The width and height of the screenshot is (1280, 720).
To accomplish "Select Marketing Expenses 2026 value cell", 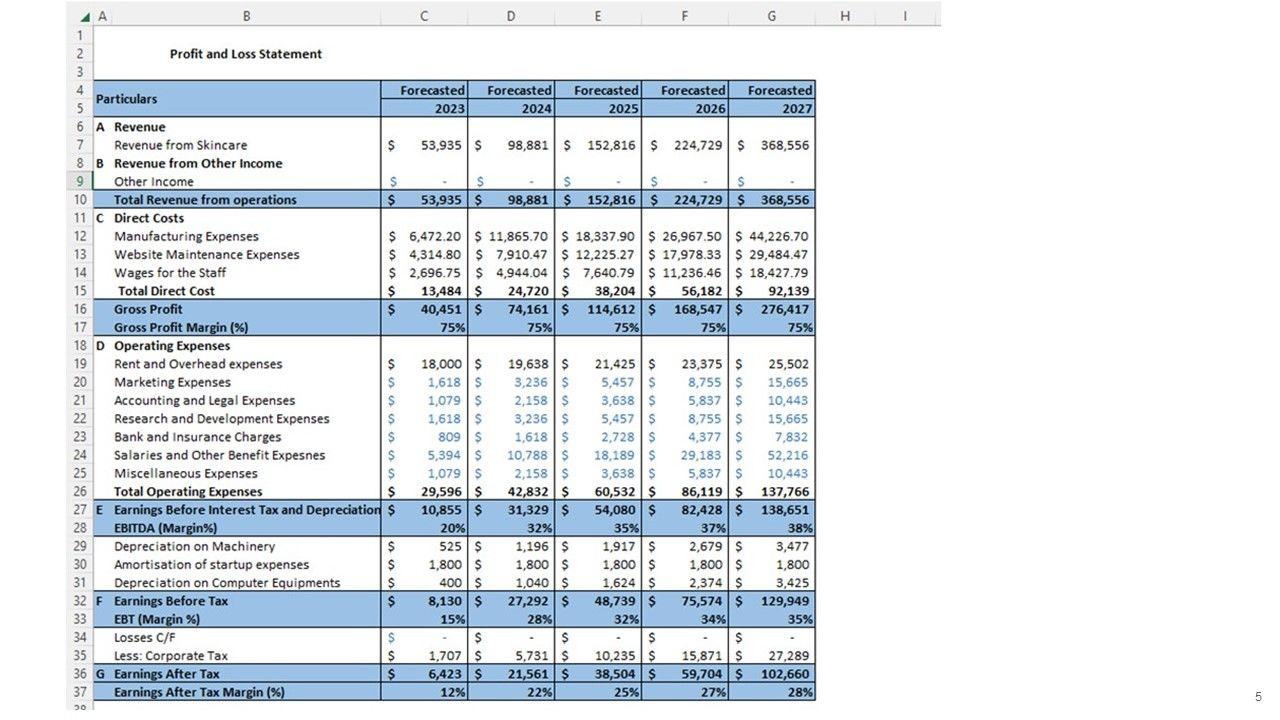I will coord(684,383).
